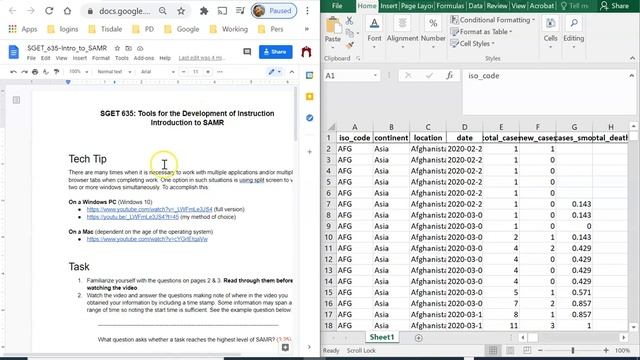Click Share in Excel title area

615,6
